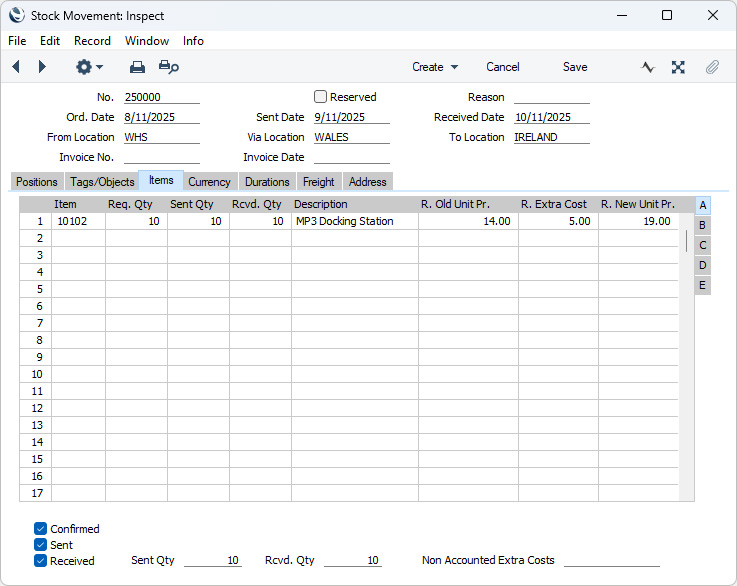
Task: Open attachments paperclip icon
Action: [x=712, y=67]
